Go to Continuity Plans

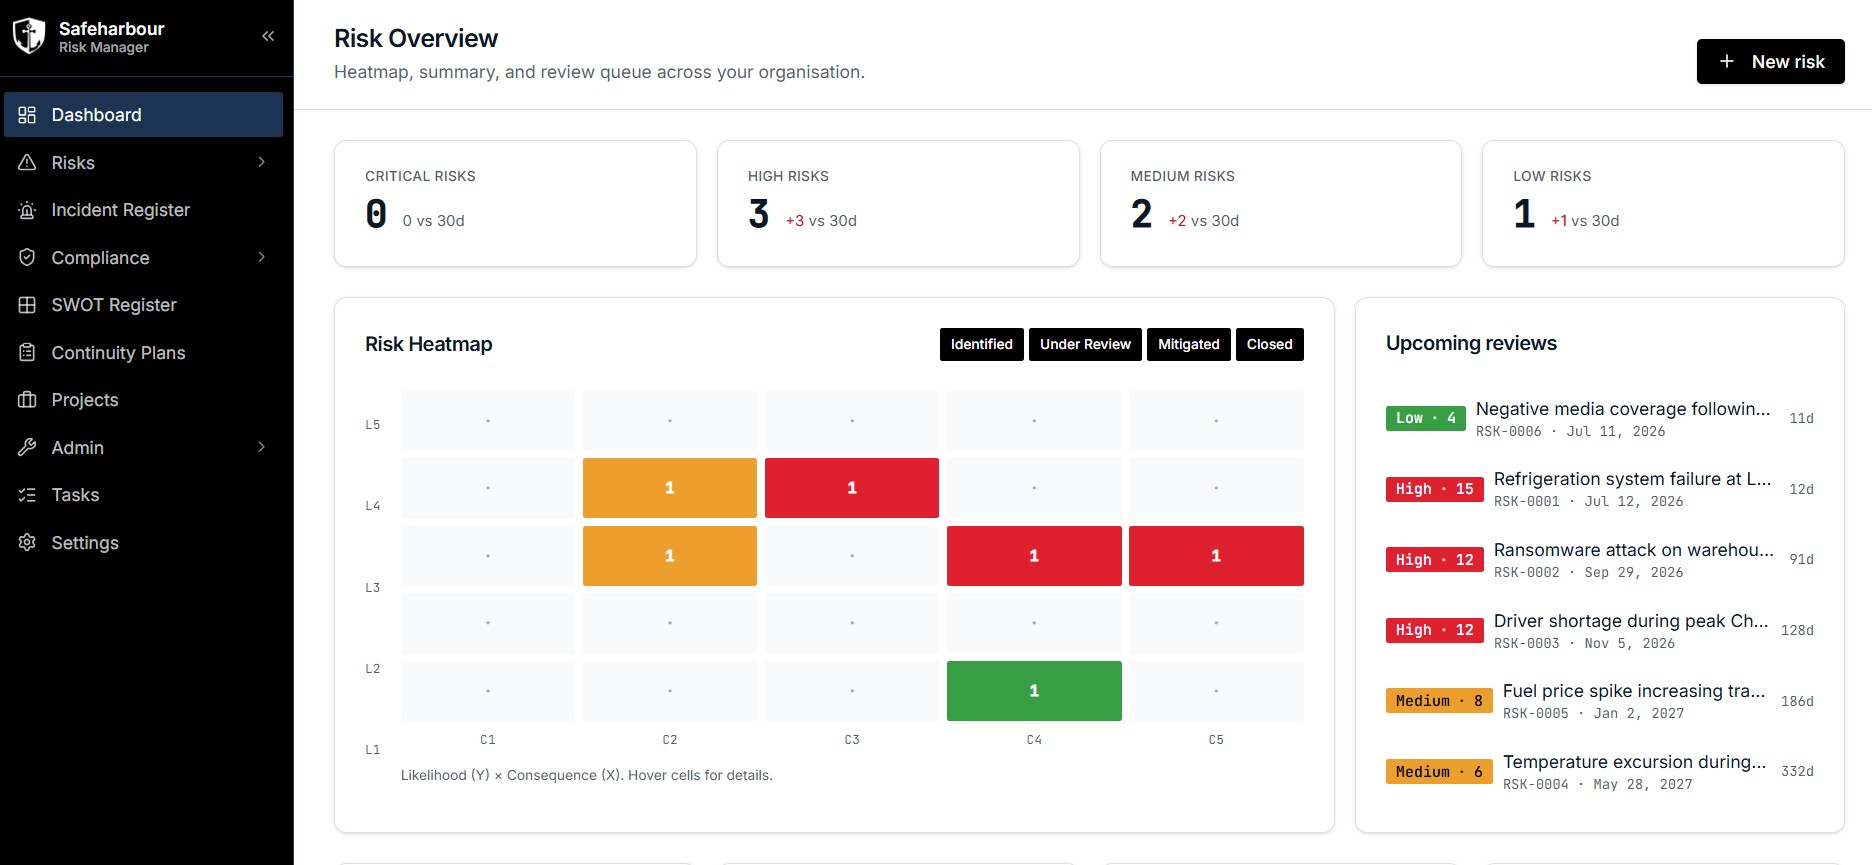point(143,352)
